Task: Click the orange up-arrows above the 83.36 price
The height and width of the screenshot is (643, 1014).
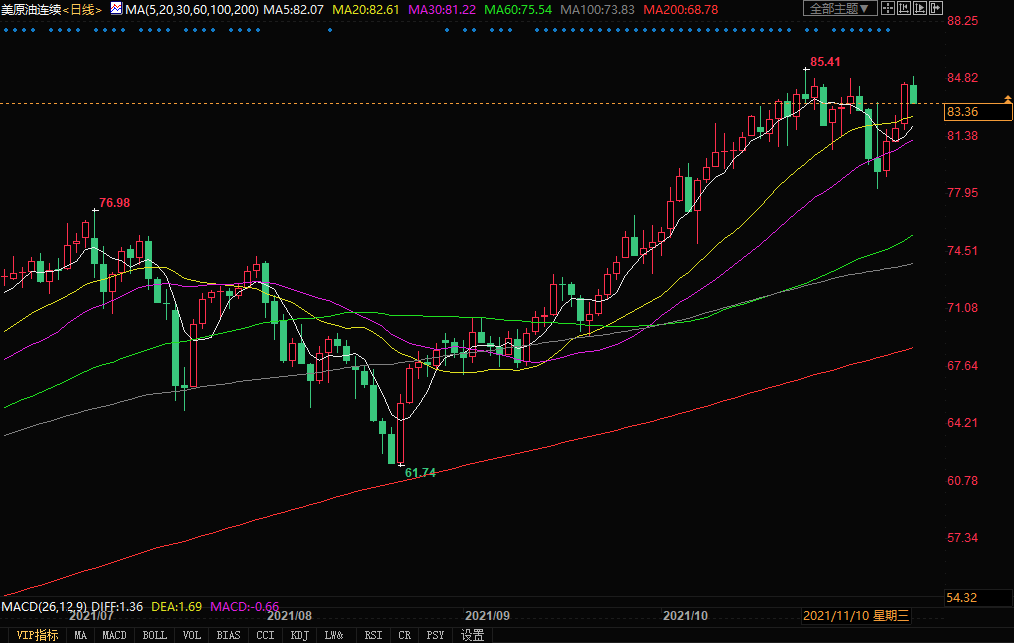Action: point(1006,98)
